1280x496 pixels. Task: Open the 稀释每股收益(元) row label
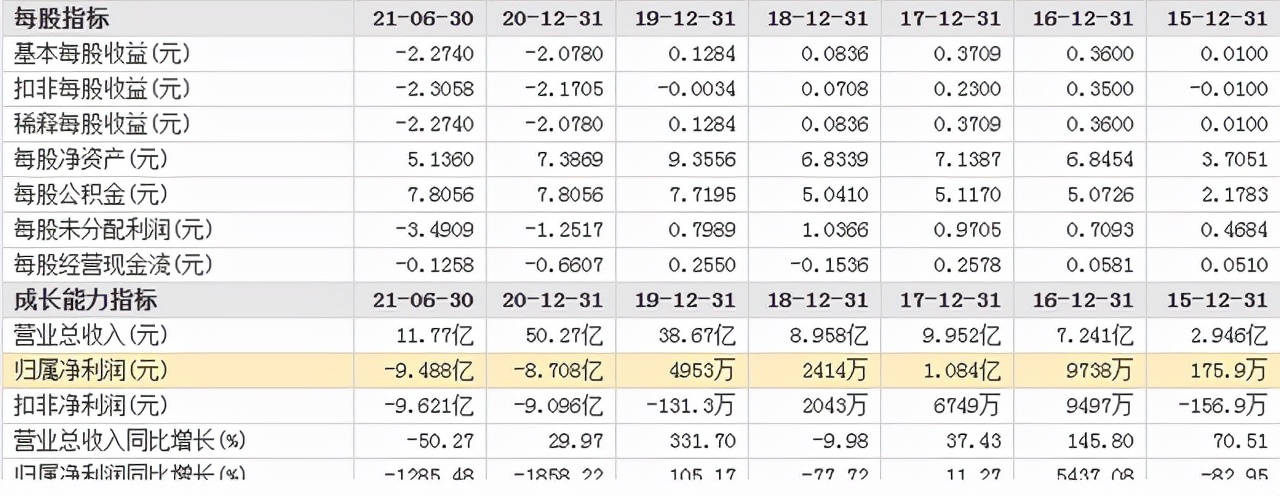click(102, 124)
